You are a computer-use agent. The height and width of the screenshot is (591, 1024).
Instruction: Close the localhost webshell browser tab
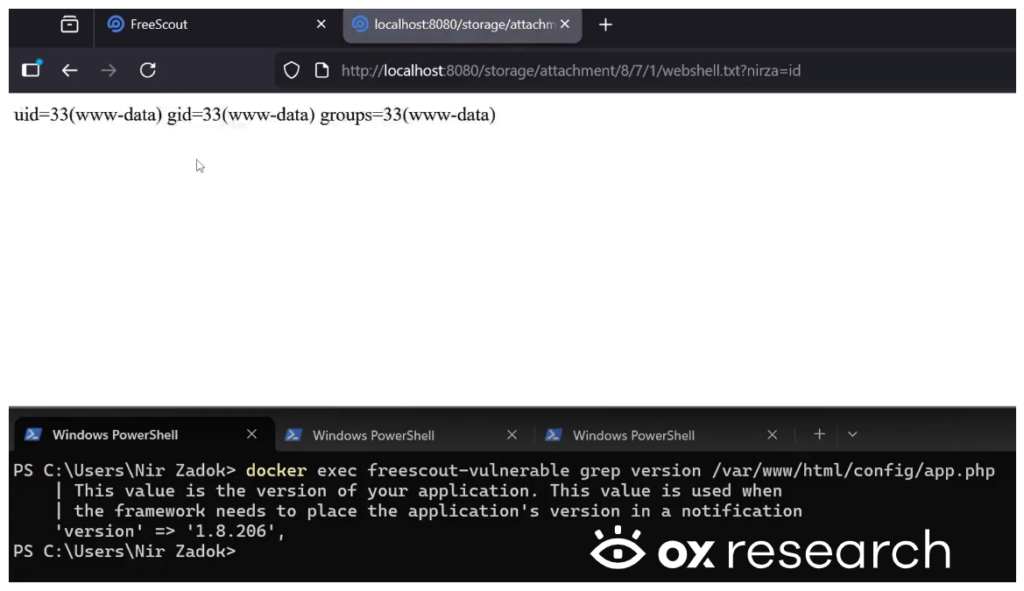[565, 24]
